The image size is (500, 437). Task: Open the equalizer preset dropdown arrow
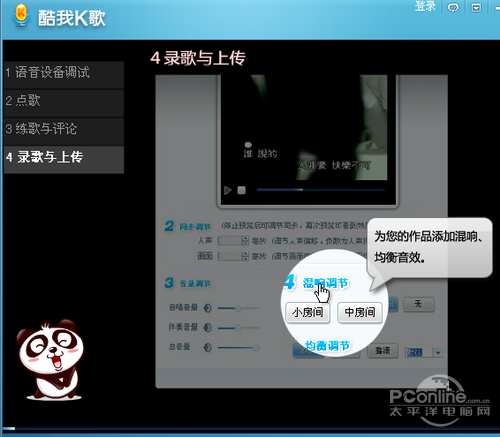click(438, 352)
